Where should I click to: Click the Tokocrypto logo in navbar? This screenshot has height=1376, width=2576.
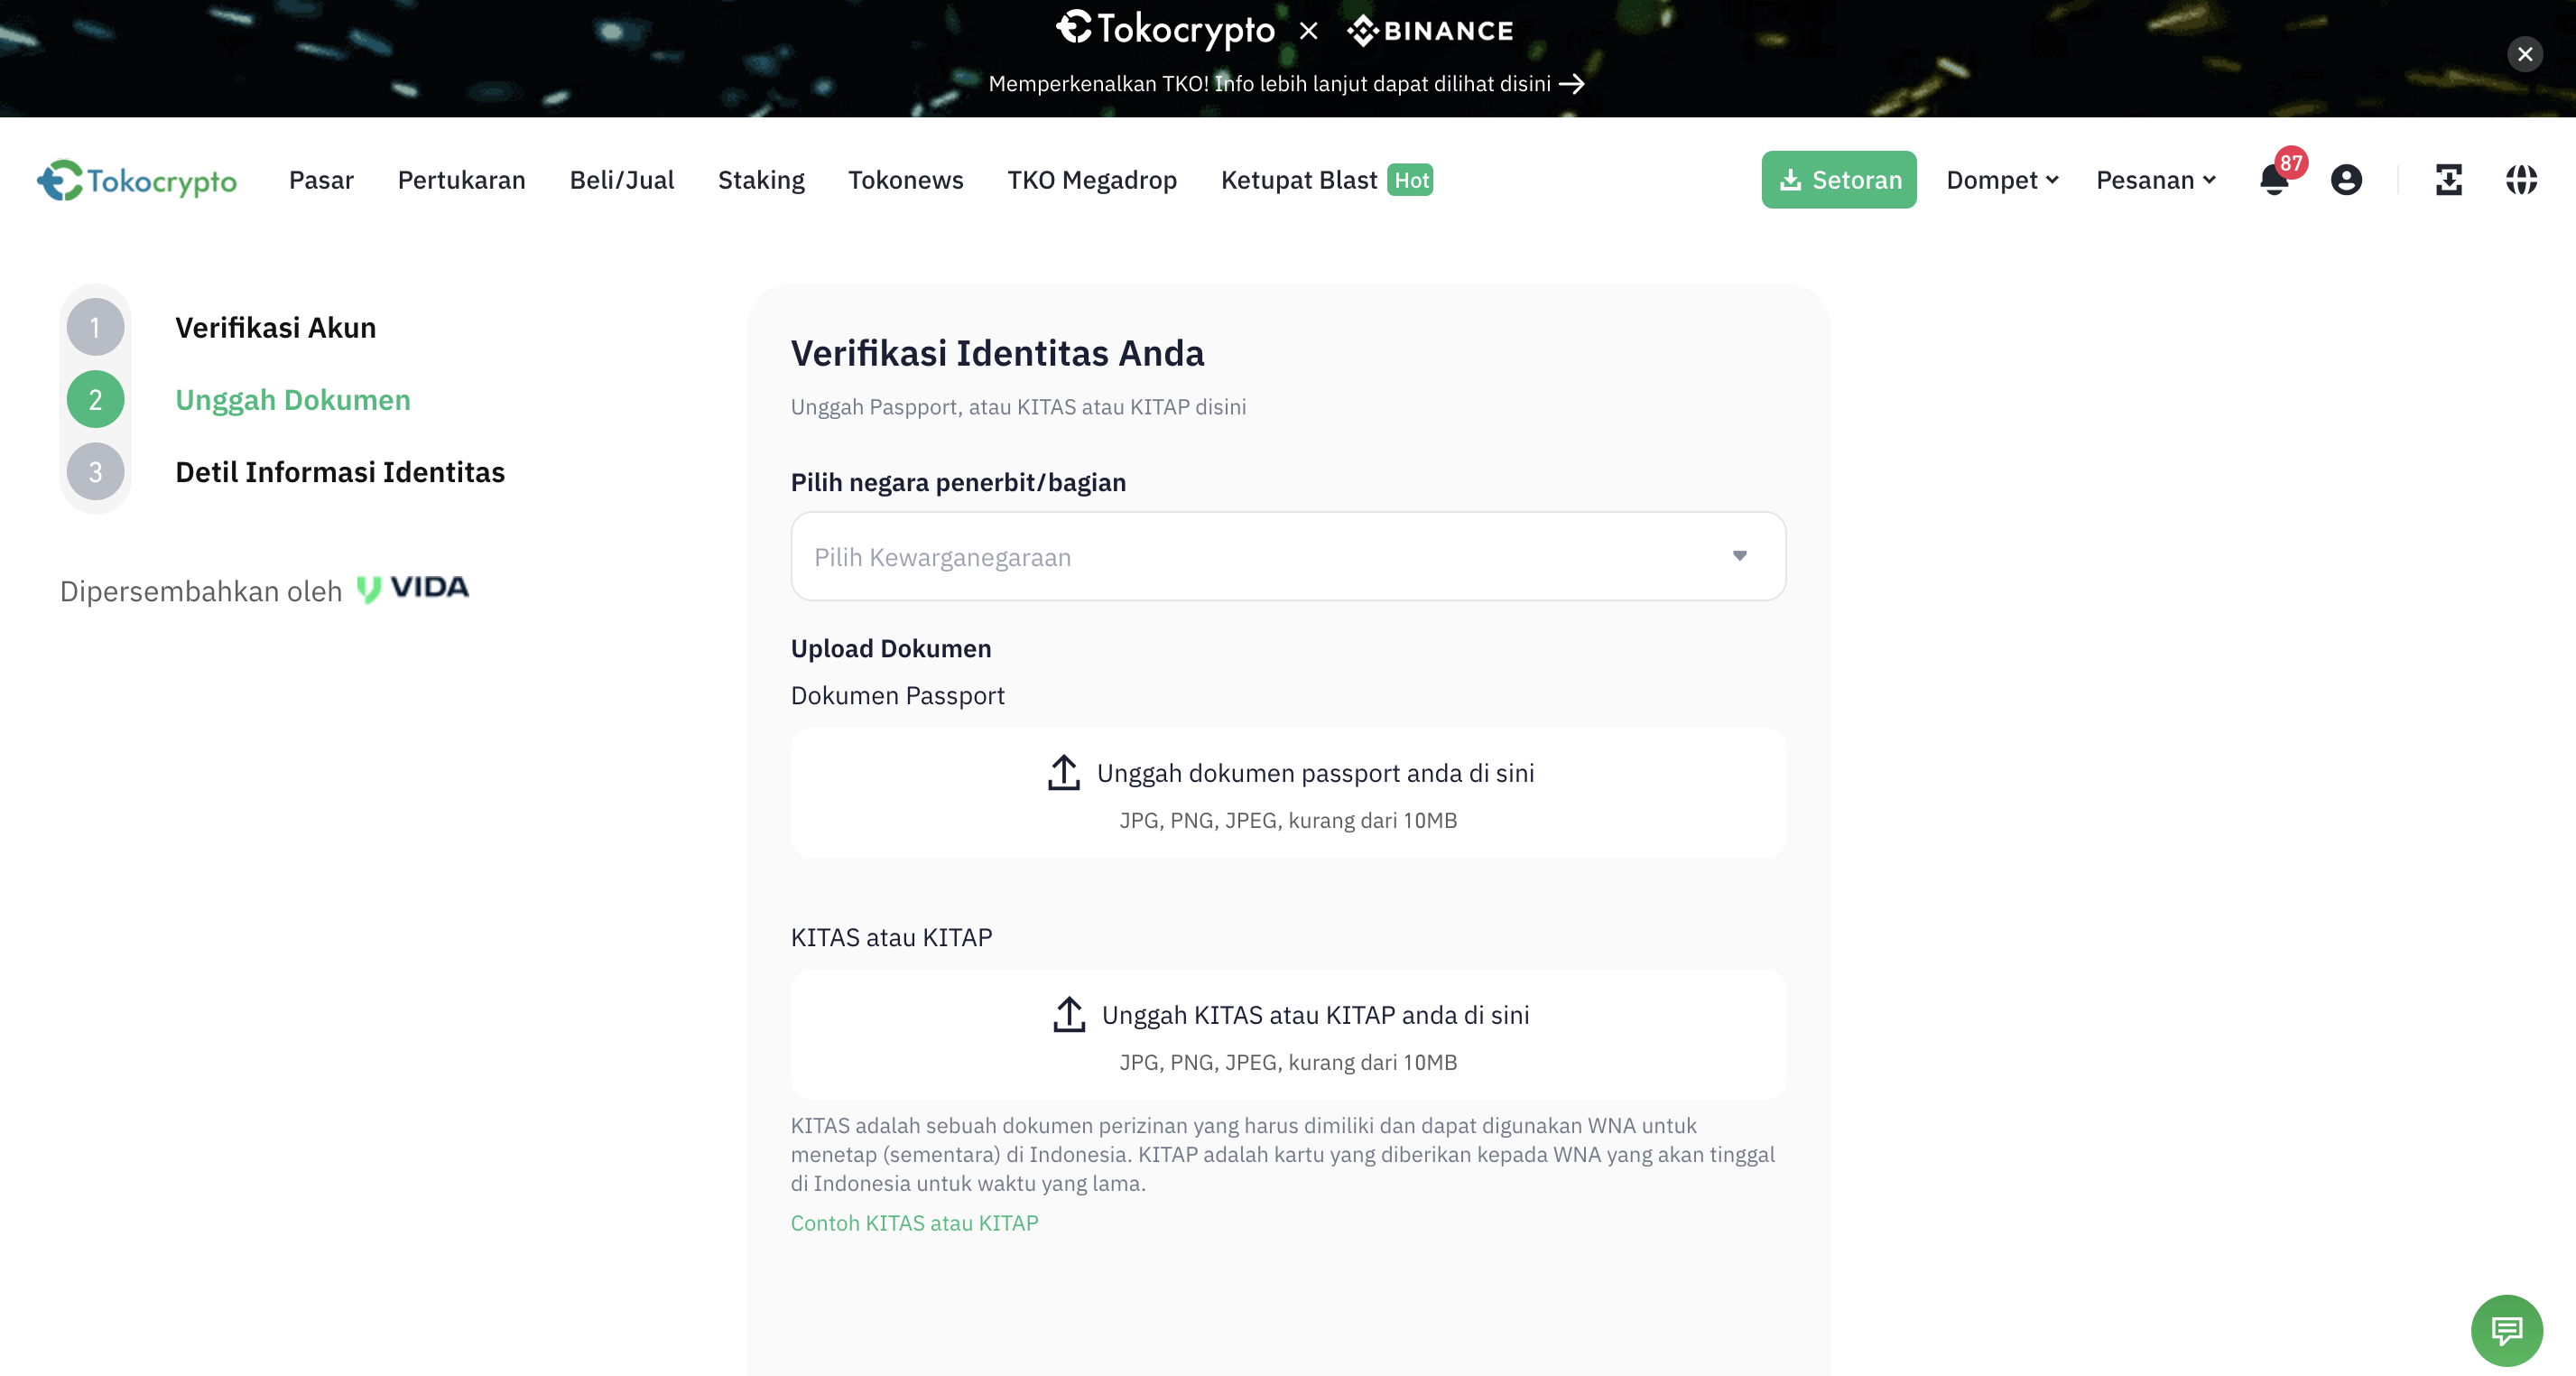tap(137, 180)
